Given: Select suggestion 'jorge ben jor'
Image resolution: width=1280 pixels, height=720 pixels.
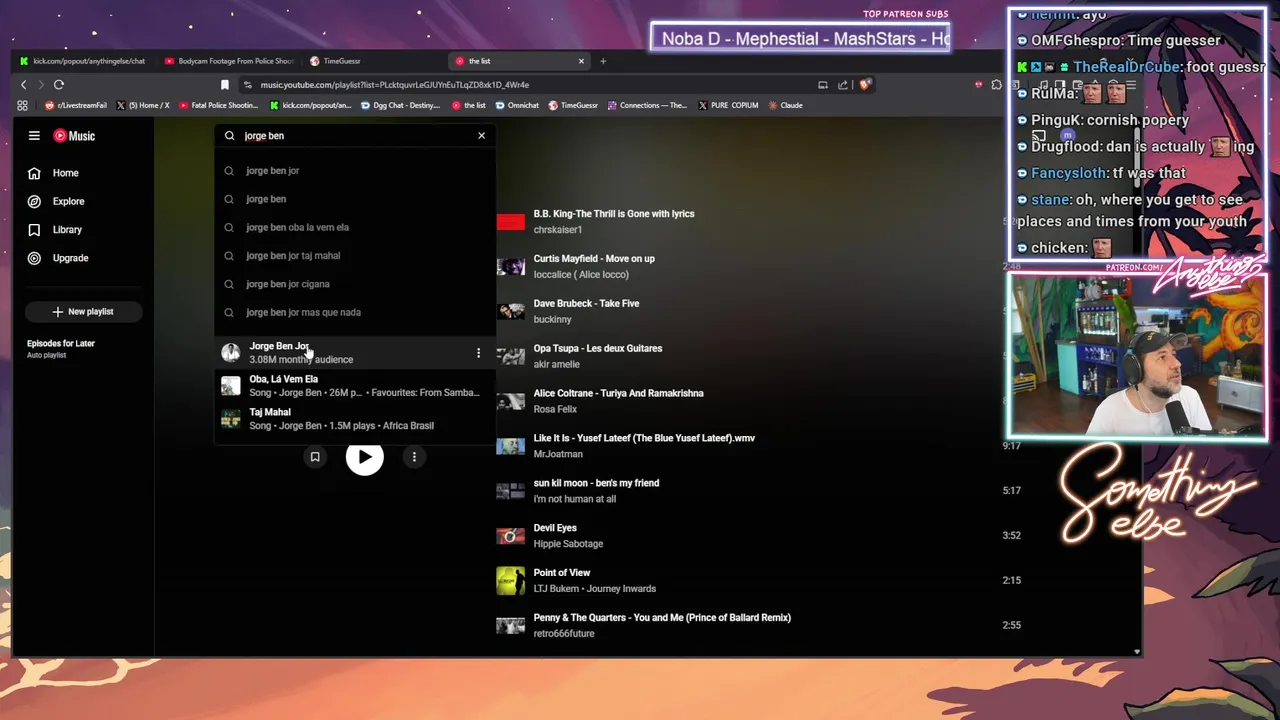Looking at the screenshot, I should 355,171.
